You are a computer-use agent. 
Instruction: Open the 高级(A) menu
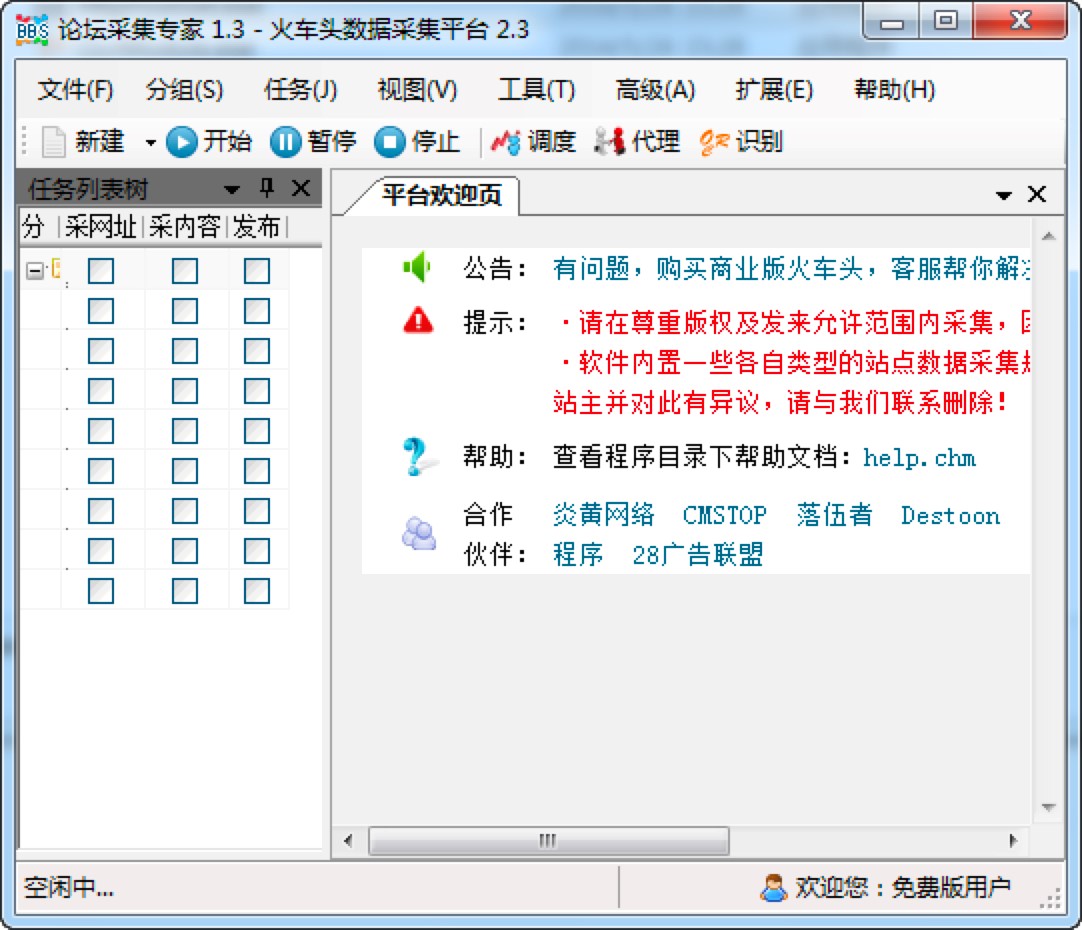coord(655,90)
